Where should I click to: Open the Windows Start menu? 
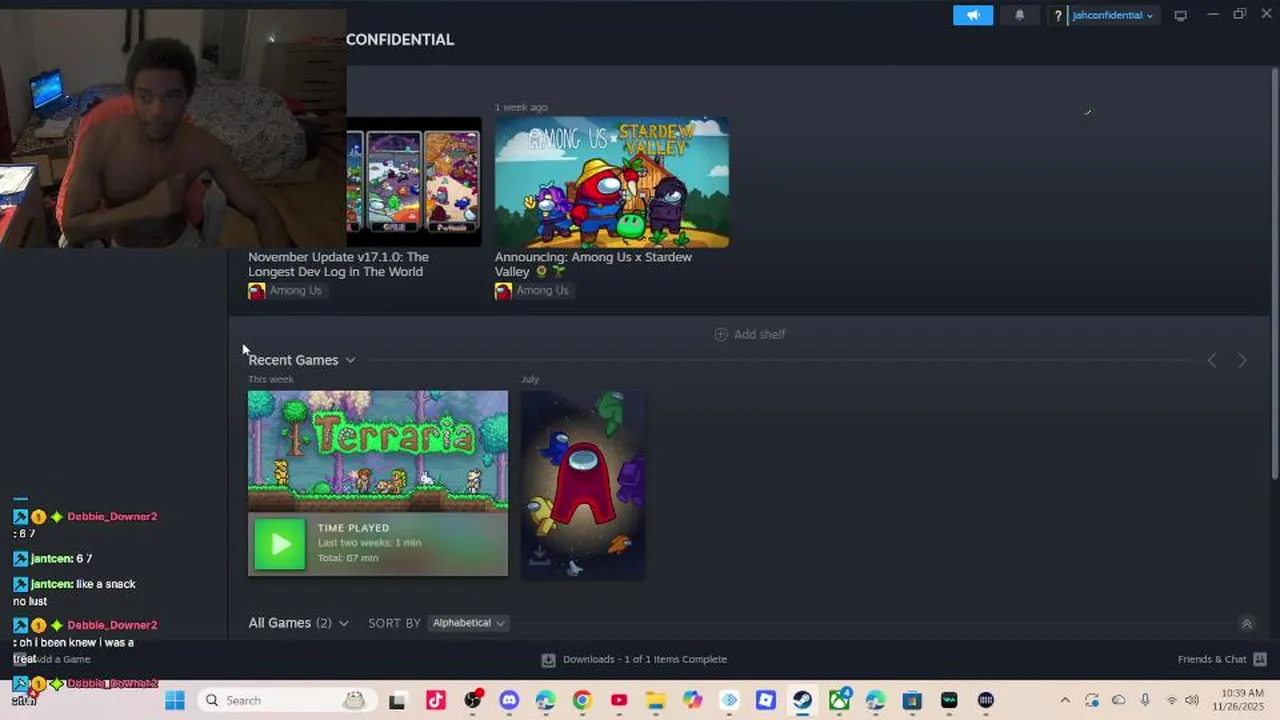pyautogui.click(x=175, y=700)
